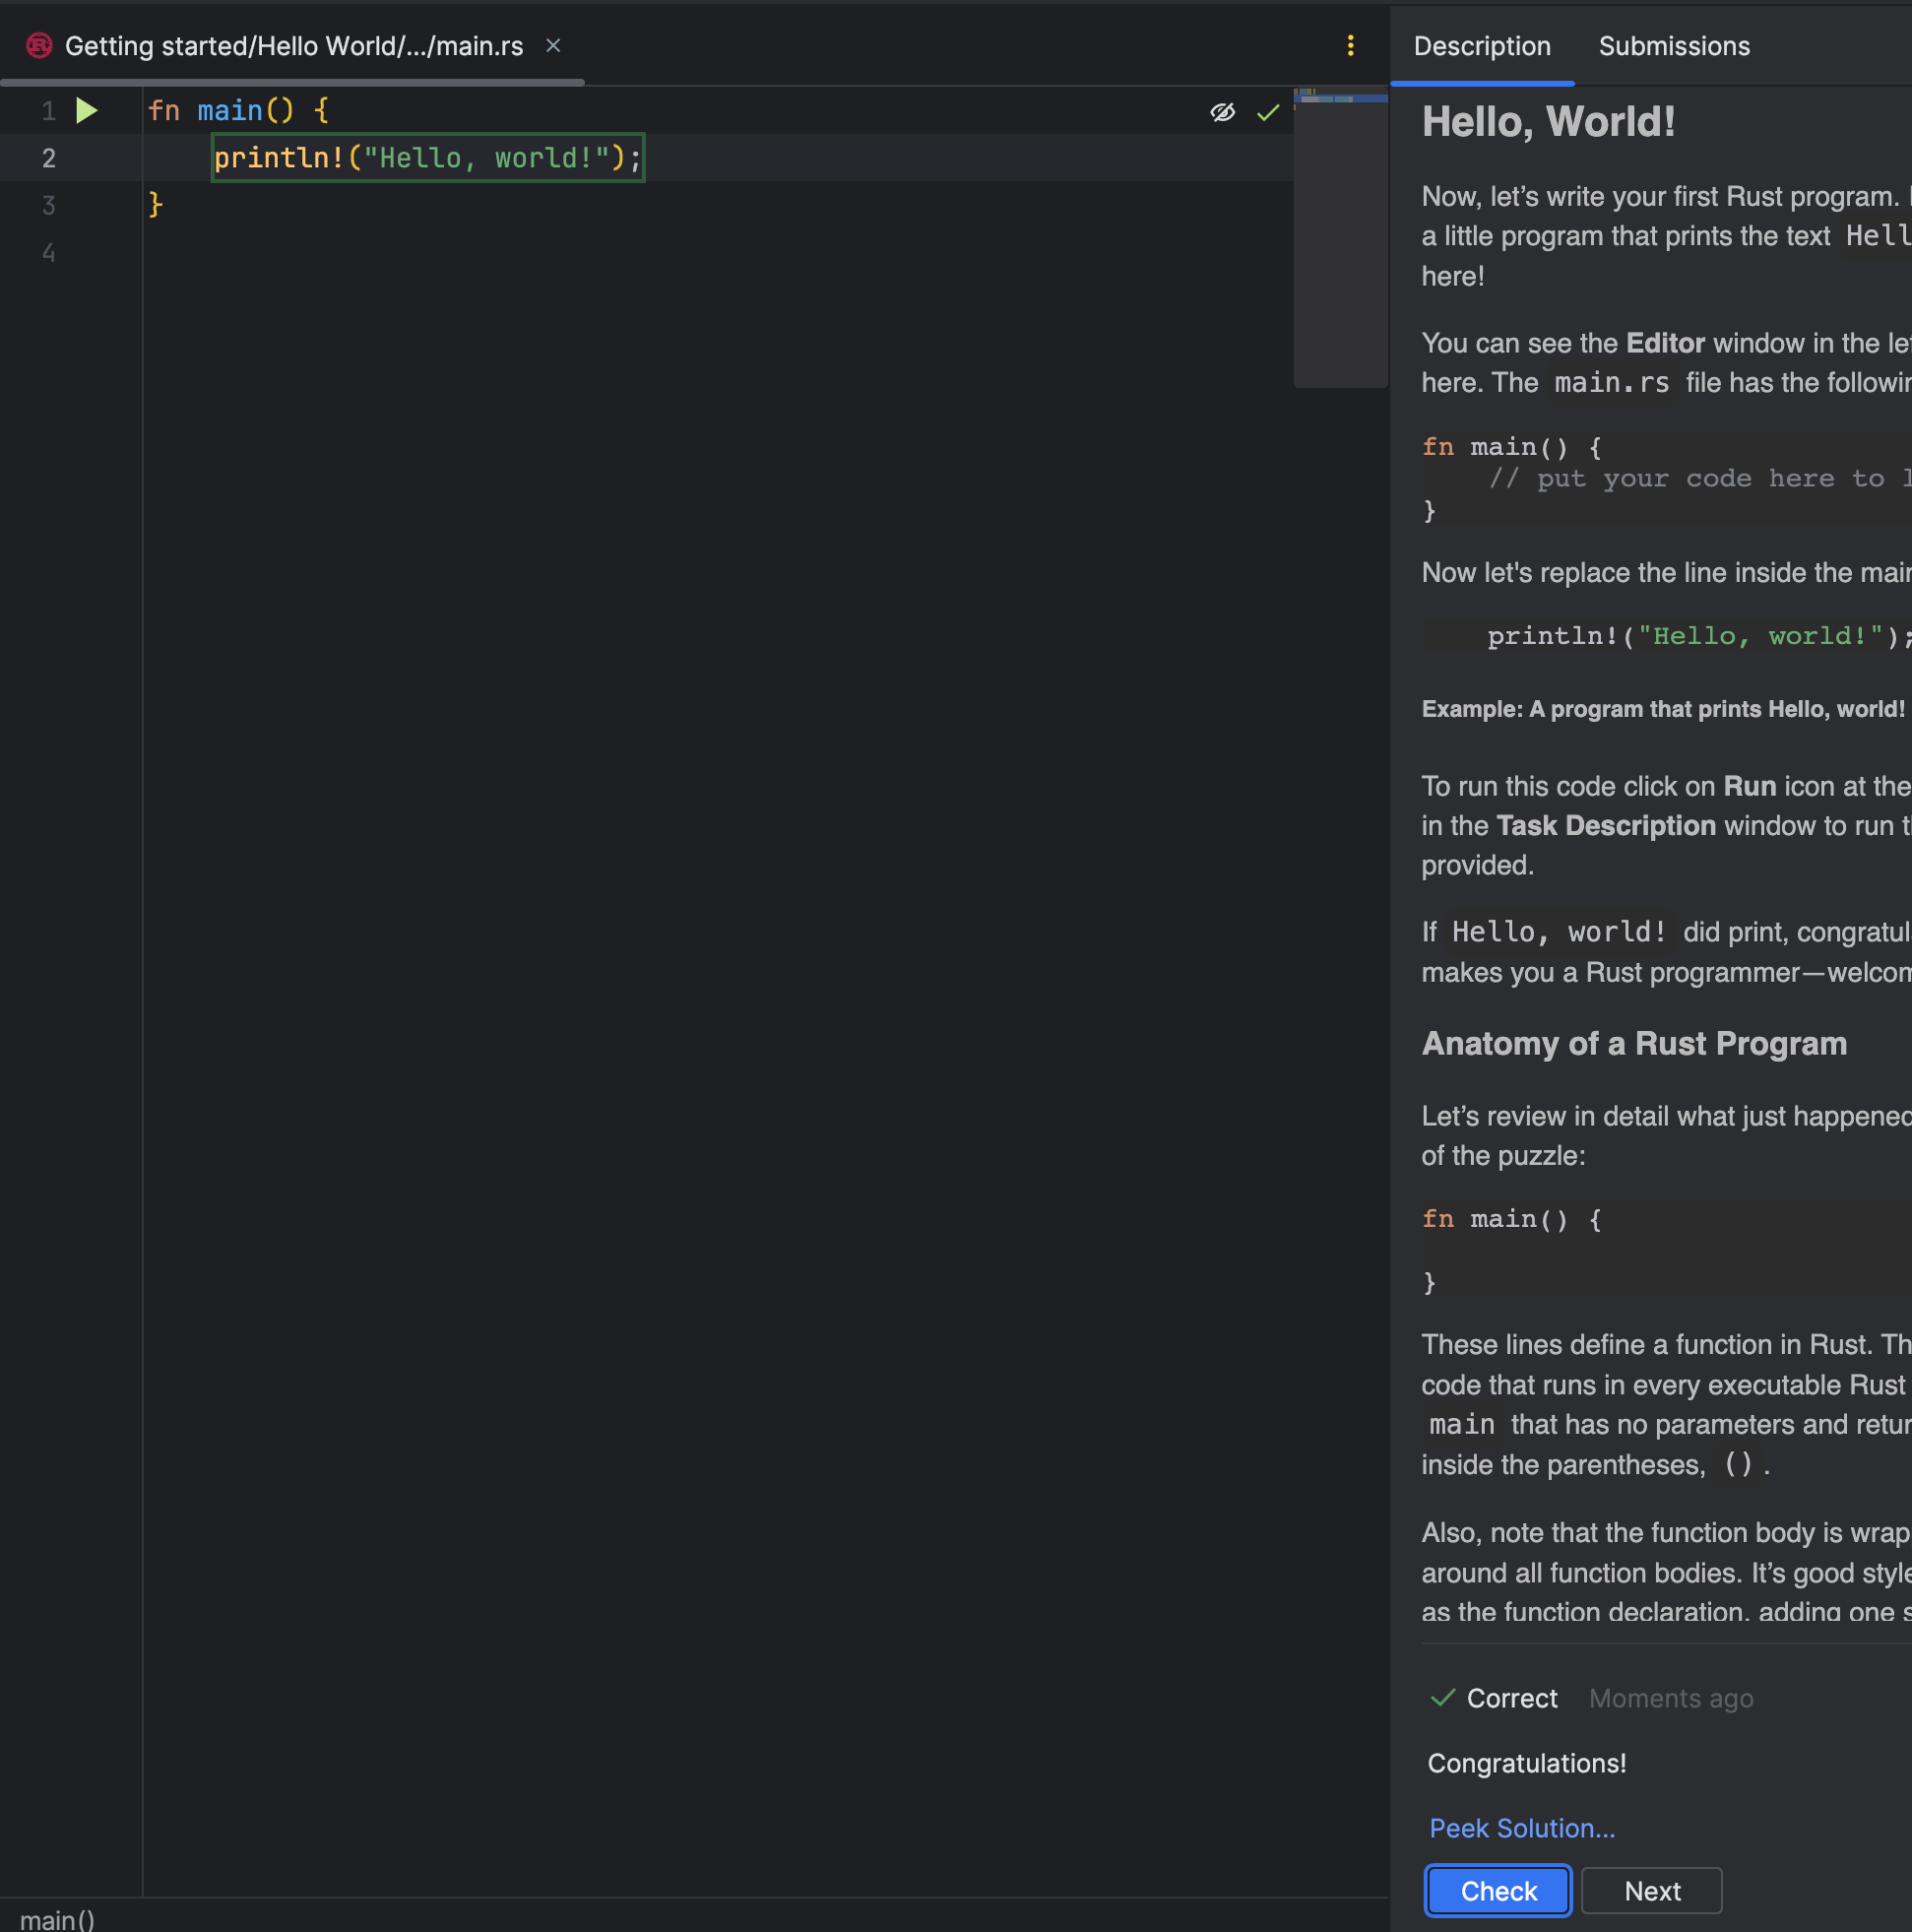Close the main.rs editor tab
Screen dimensions: 1912x1932
point(553,46)
